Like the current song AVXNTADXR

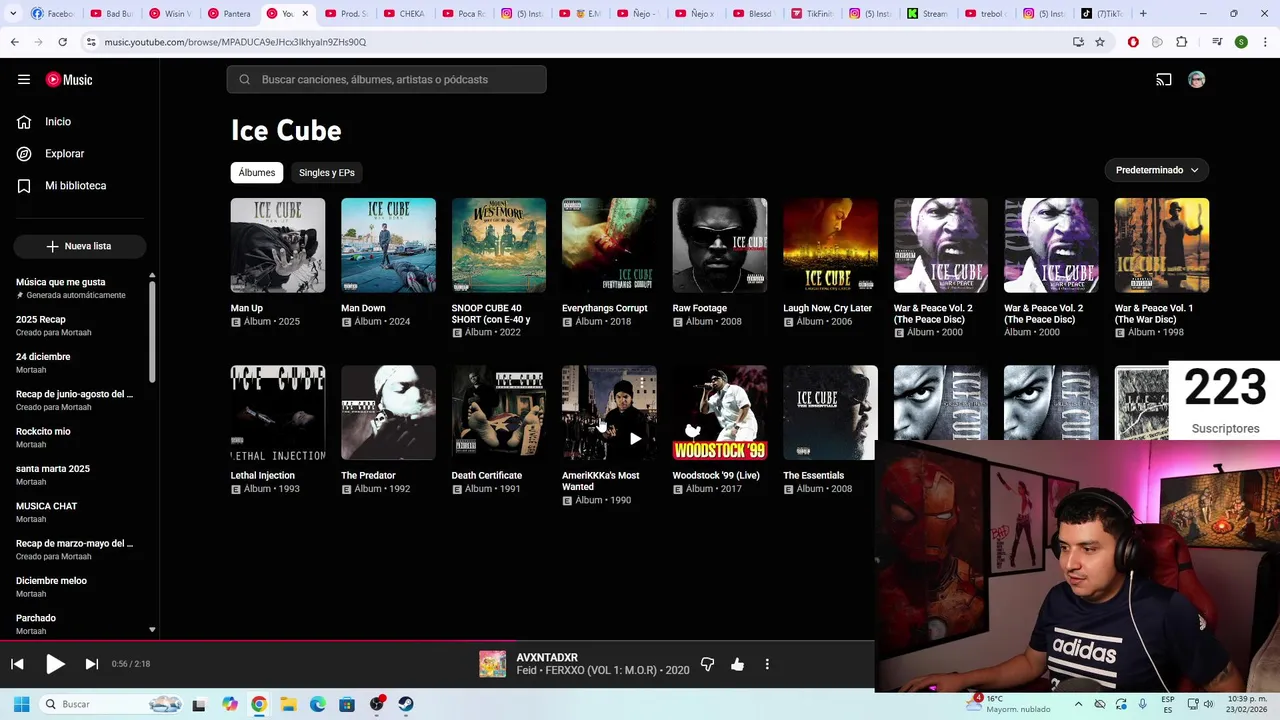click(737, 664)
